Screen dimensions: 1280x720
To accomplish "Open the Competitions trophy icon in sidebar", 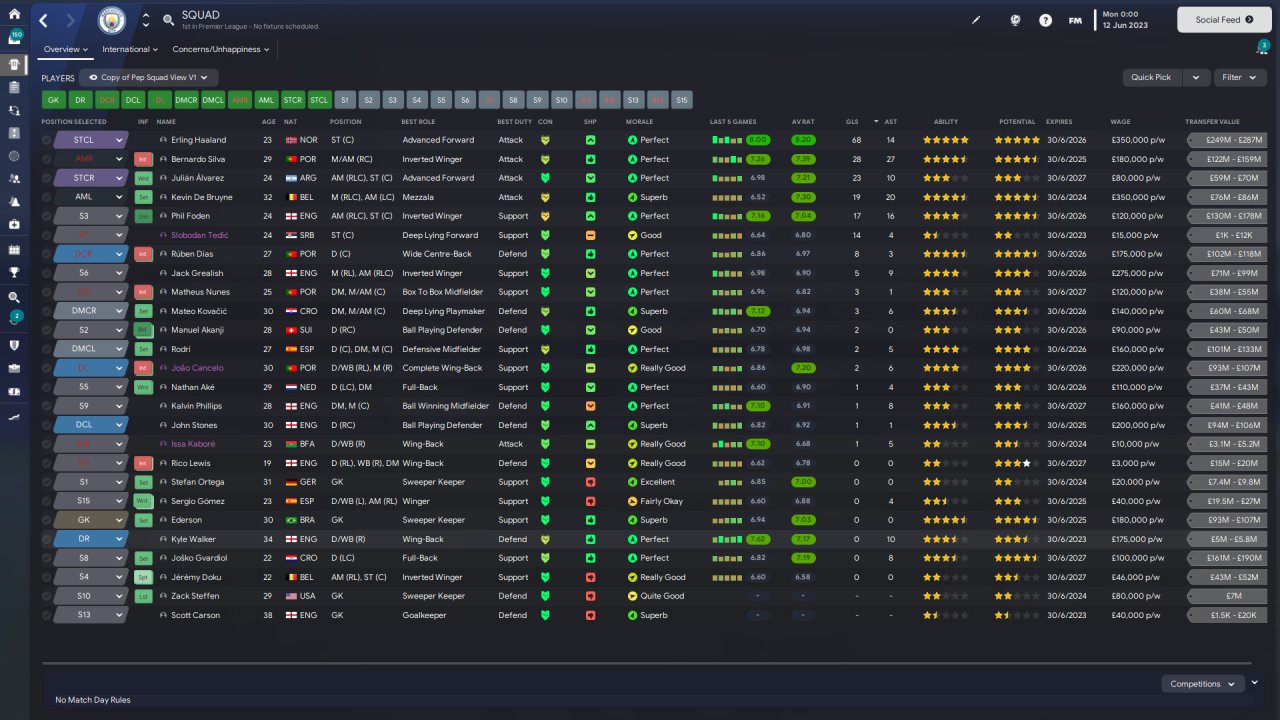I will coord(14,271).
